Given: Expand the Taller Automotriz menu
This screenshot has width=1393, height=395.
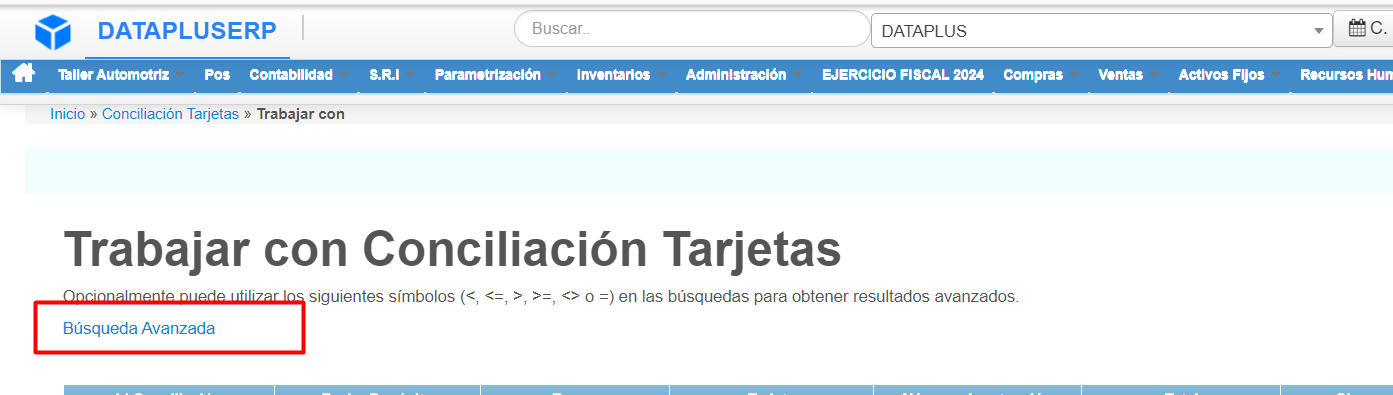Looking at the screenshot, I should [x=120, y=75].
